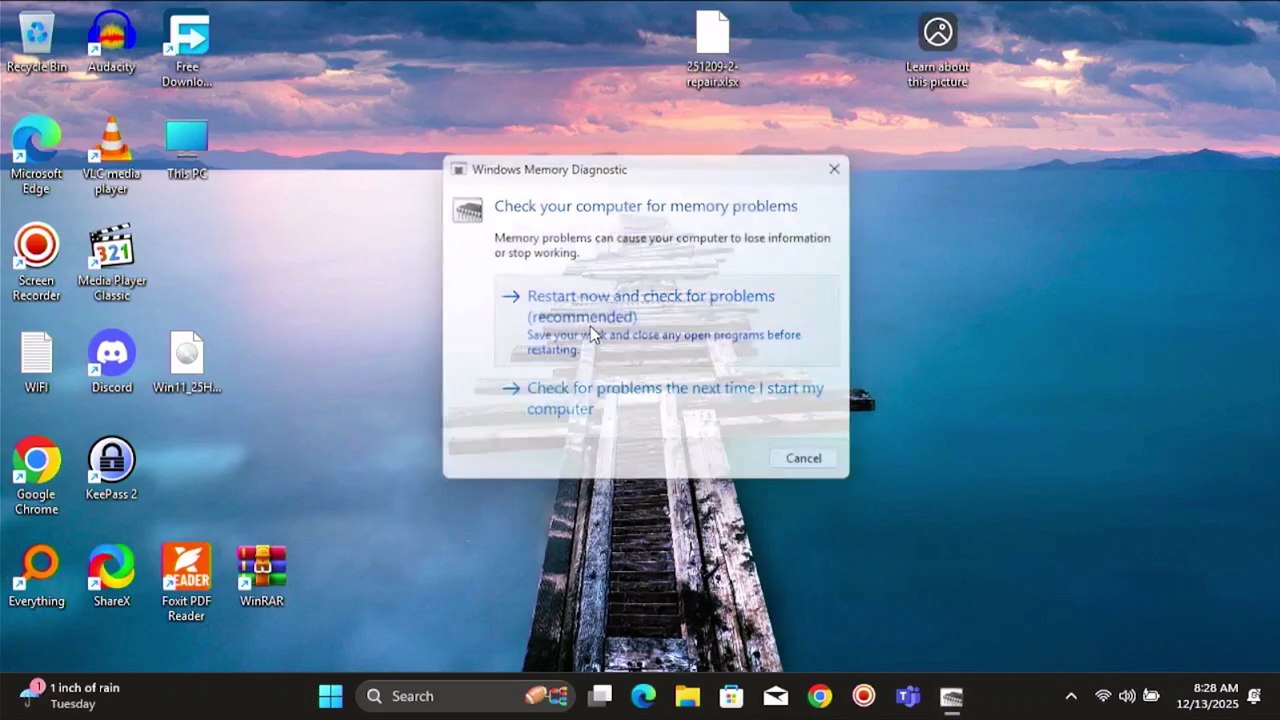1280x720 pixels.
Task: Open the volume speaker tray icon
Action: [1127, 696]
